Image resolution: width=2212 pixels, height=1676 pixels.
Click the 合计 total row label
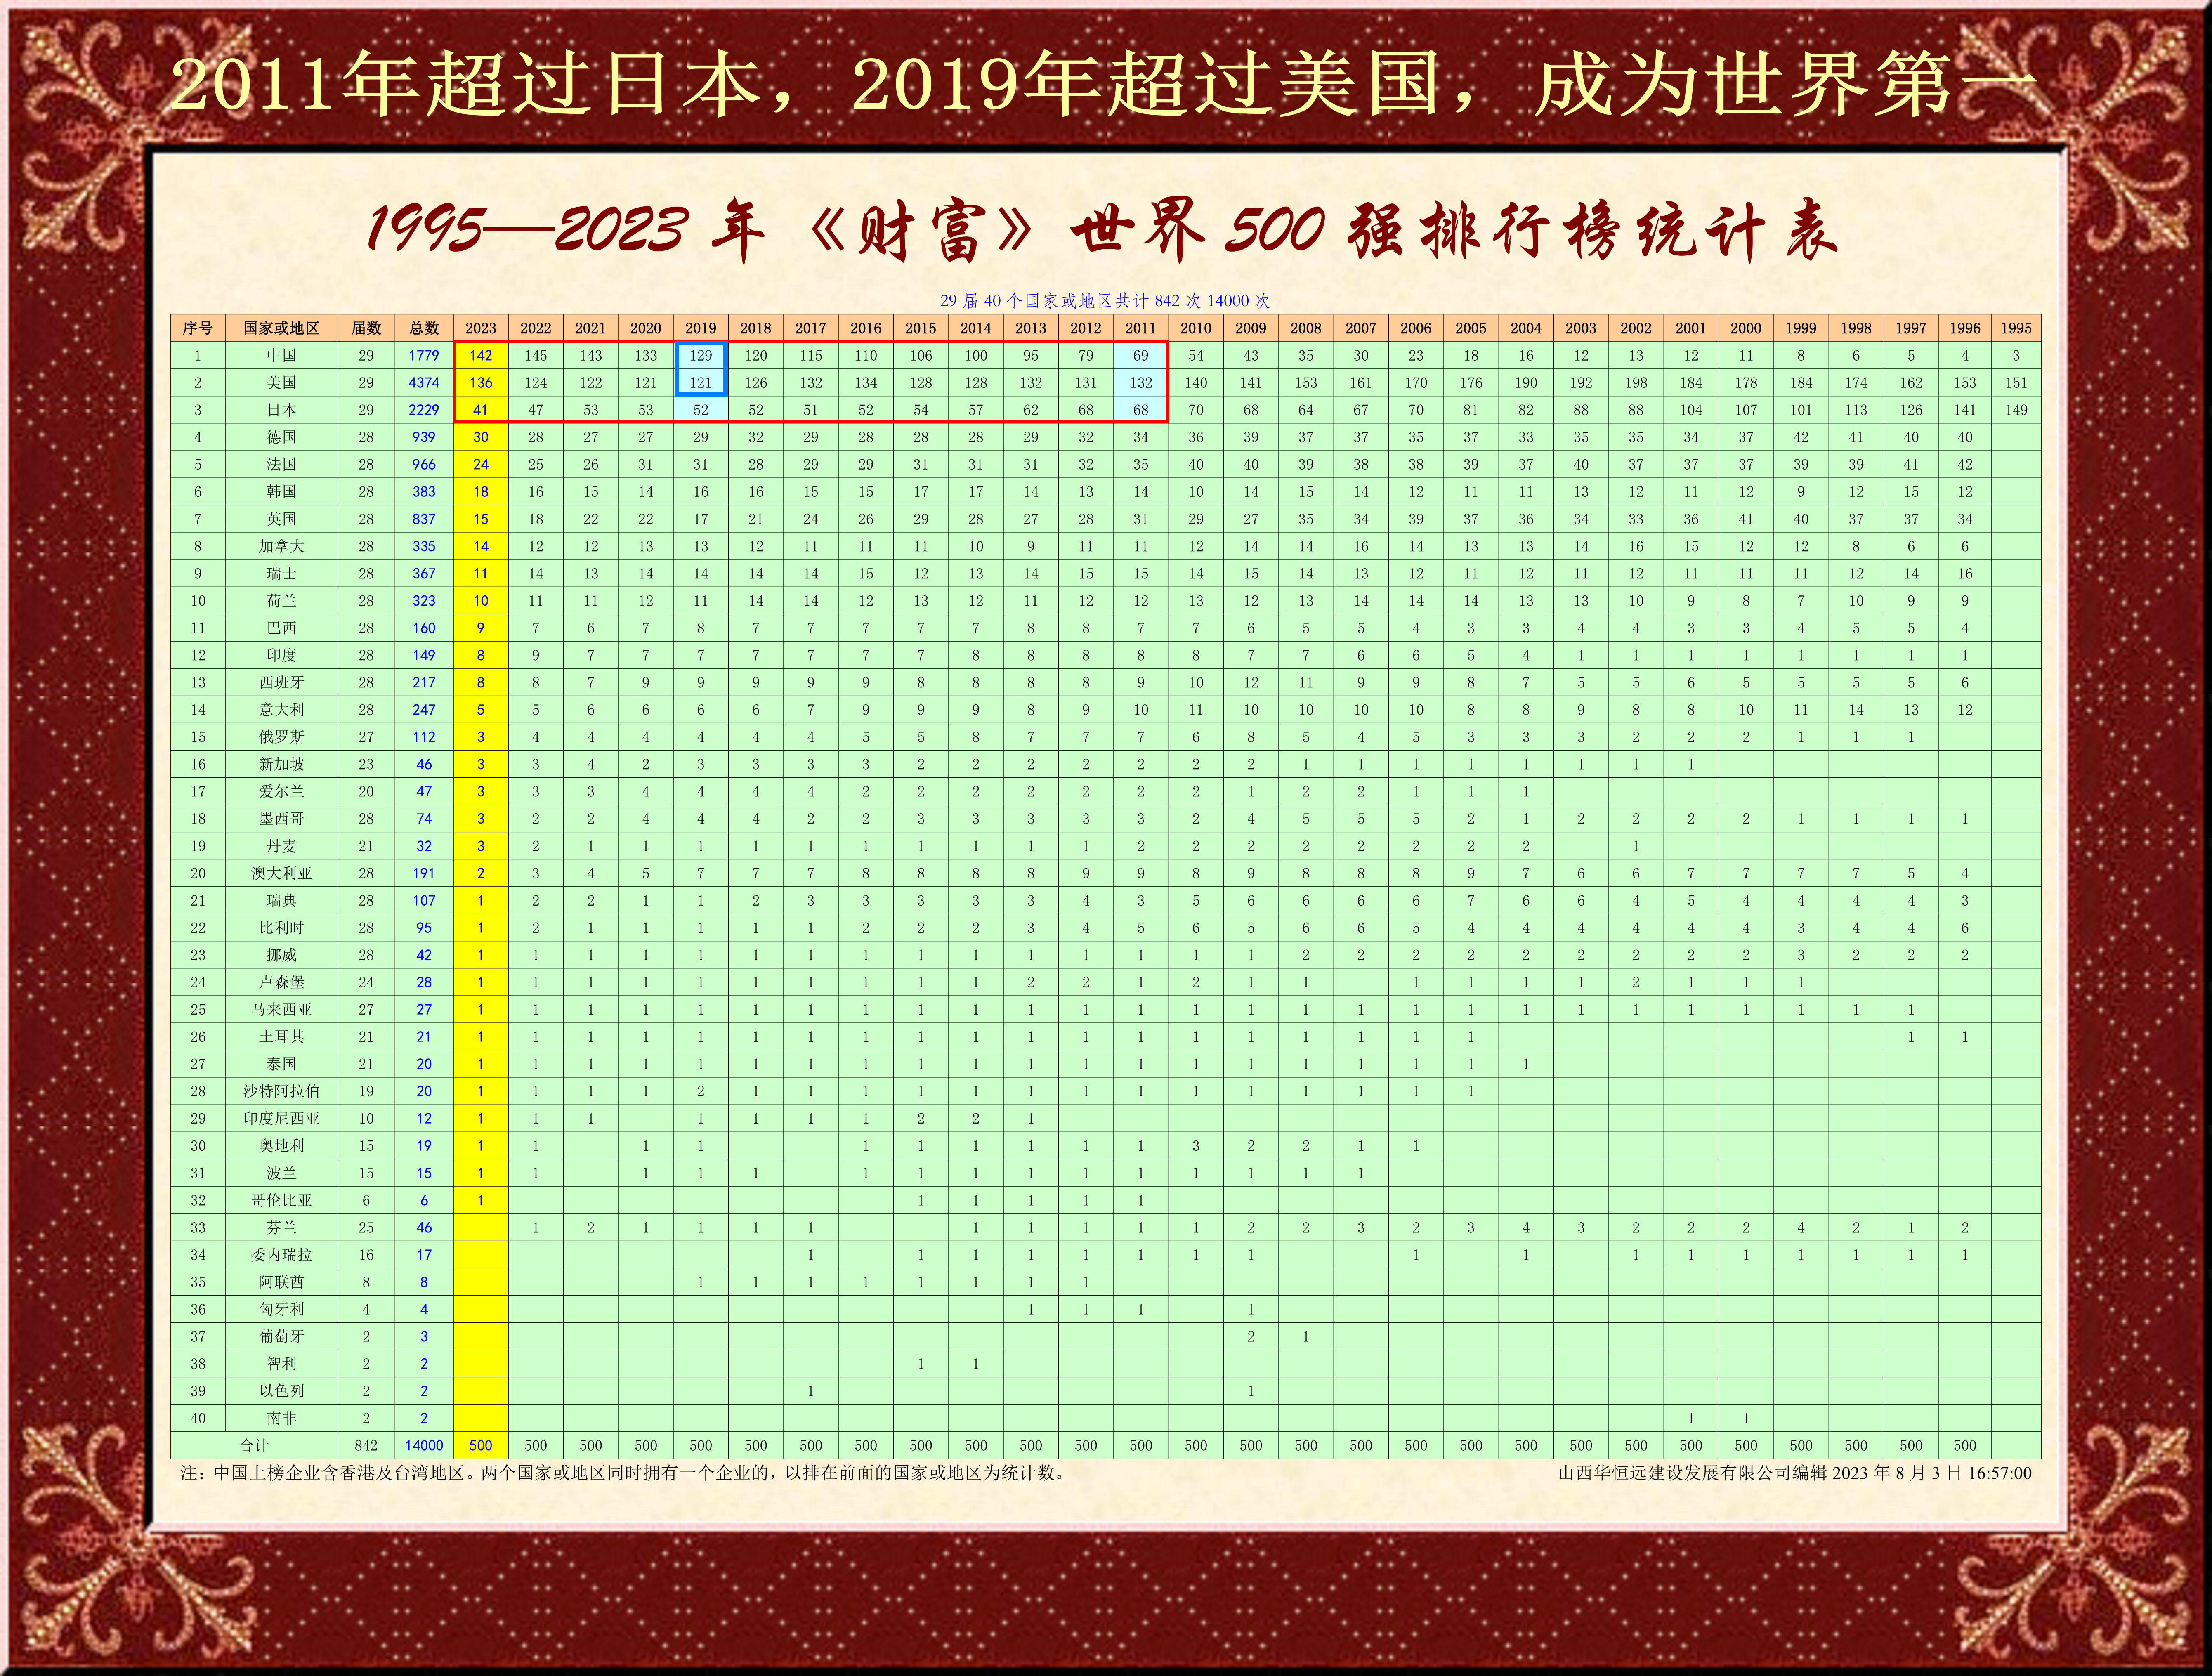[254, 1445]
